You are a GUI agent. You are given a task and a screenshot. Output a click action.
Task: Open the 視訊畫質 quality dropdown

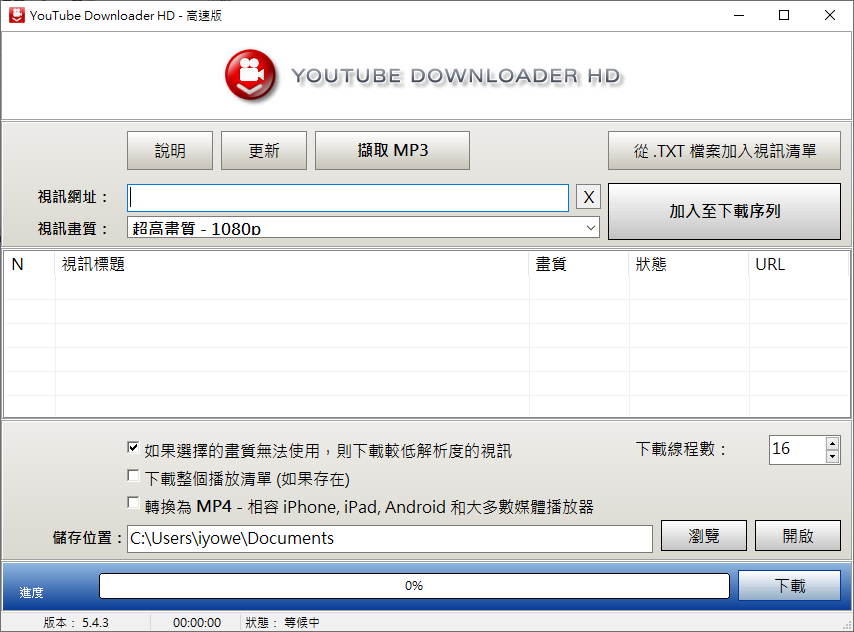point(363,227)
